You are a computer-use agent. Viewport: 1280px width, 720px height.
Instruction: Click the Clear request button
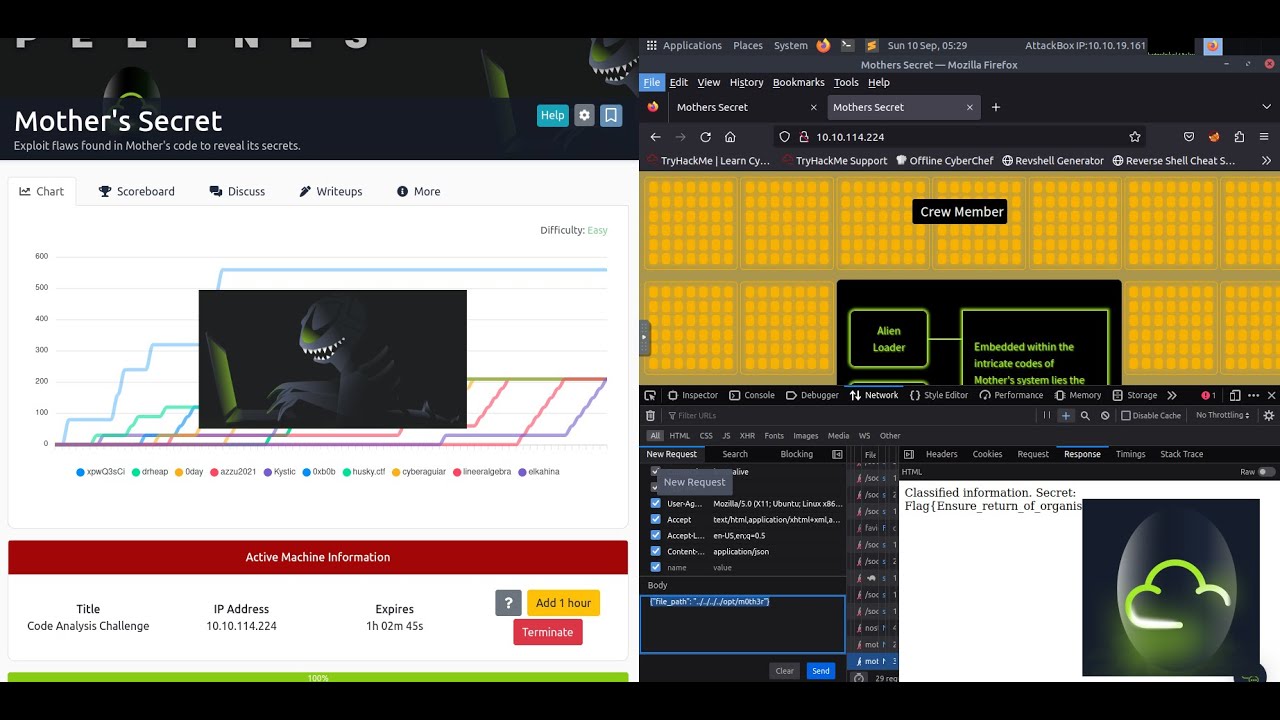click(x=785, y=671)
